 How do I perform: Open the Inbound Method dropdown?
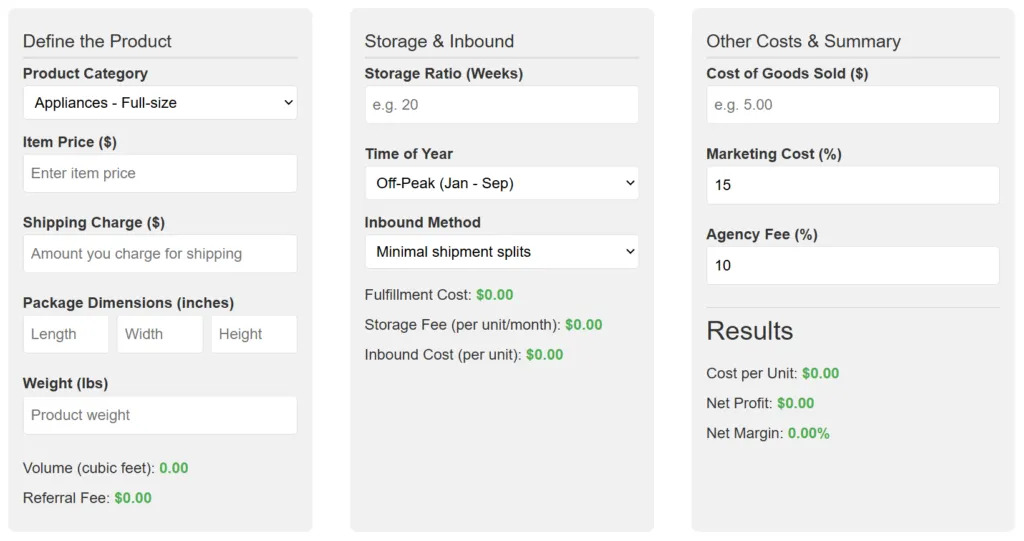(x=502, y=252)
